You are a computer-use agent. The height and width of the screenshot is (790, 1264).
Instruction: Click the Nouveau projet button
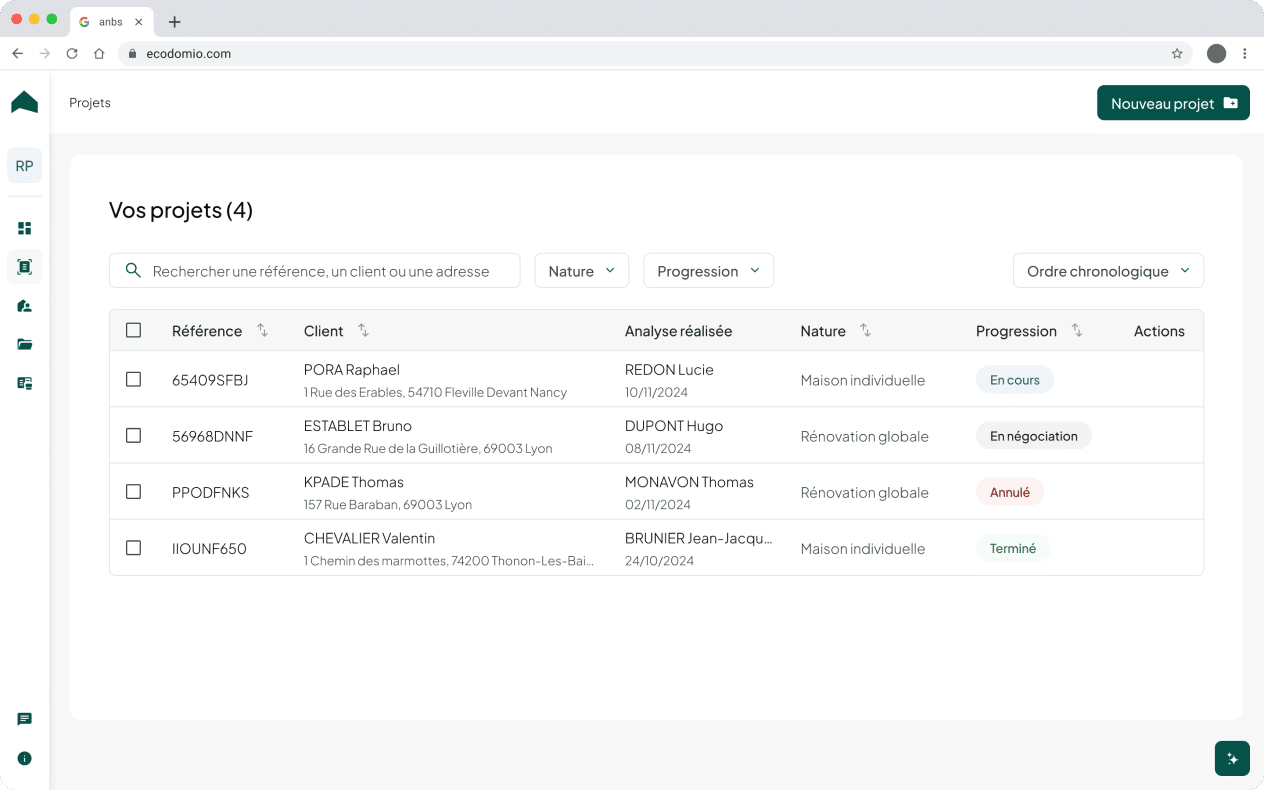click(x=1173, y=103)
